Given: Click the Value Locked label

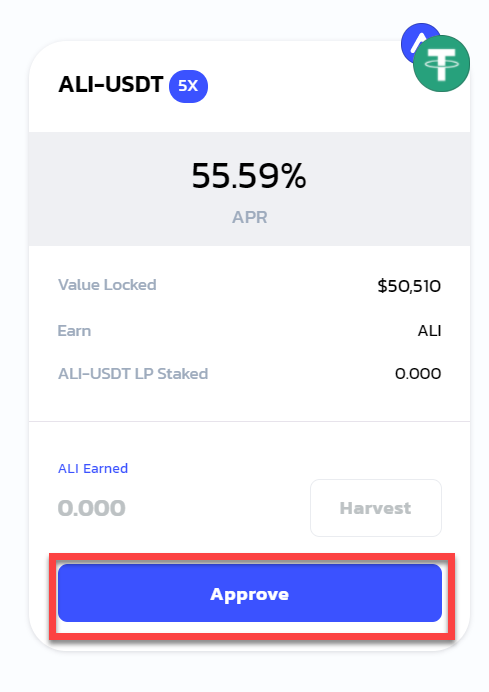Looking at the screenshot, I should [107, 285].
